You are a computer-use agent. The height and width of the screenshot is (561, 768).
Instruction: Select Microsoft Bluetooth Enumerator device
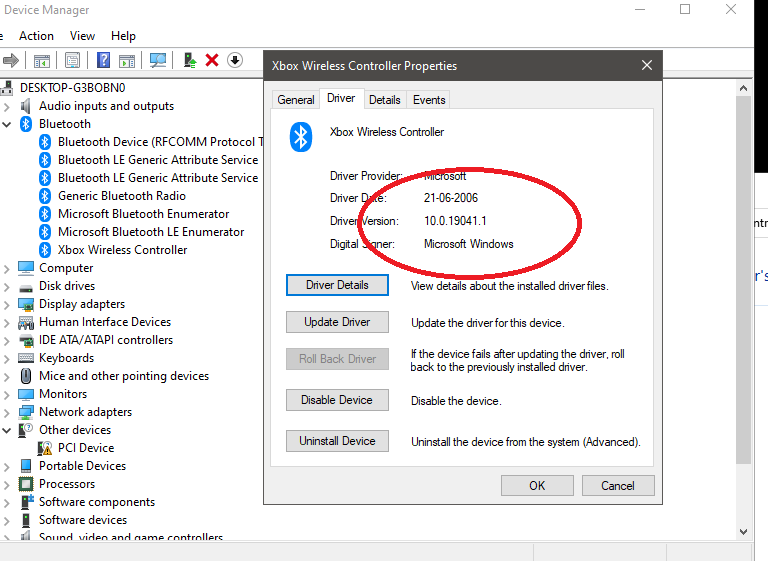point(144,214)
